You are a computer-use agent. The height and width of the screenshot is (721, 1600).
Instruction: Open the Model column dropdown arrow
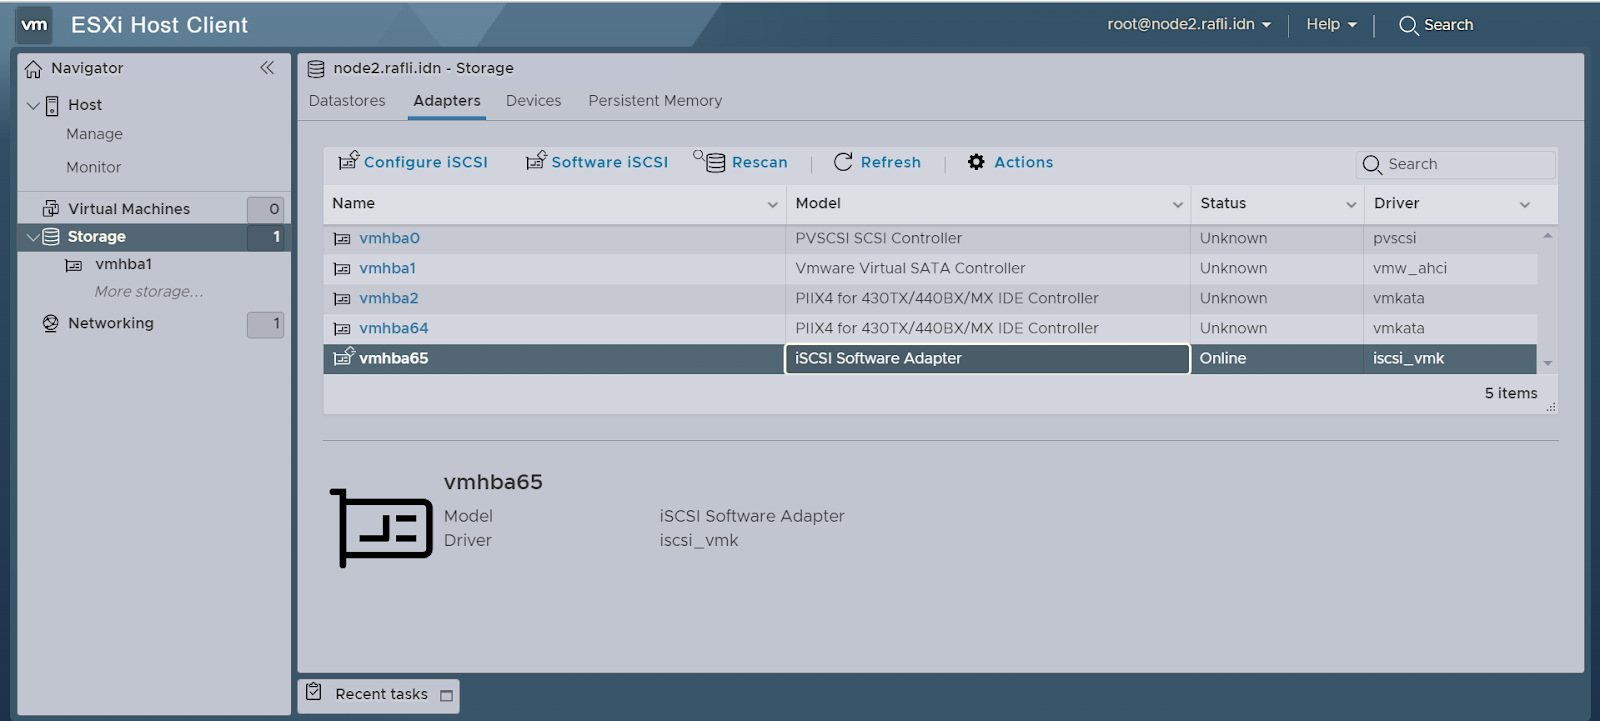(1178, 204)
